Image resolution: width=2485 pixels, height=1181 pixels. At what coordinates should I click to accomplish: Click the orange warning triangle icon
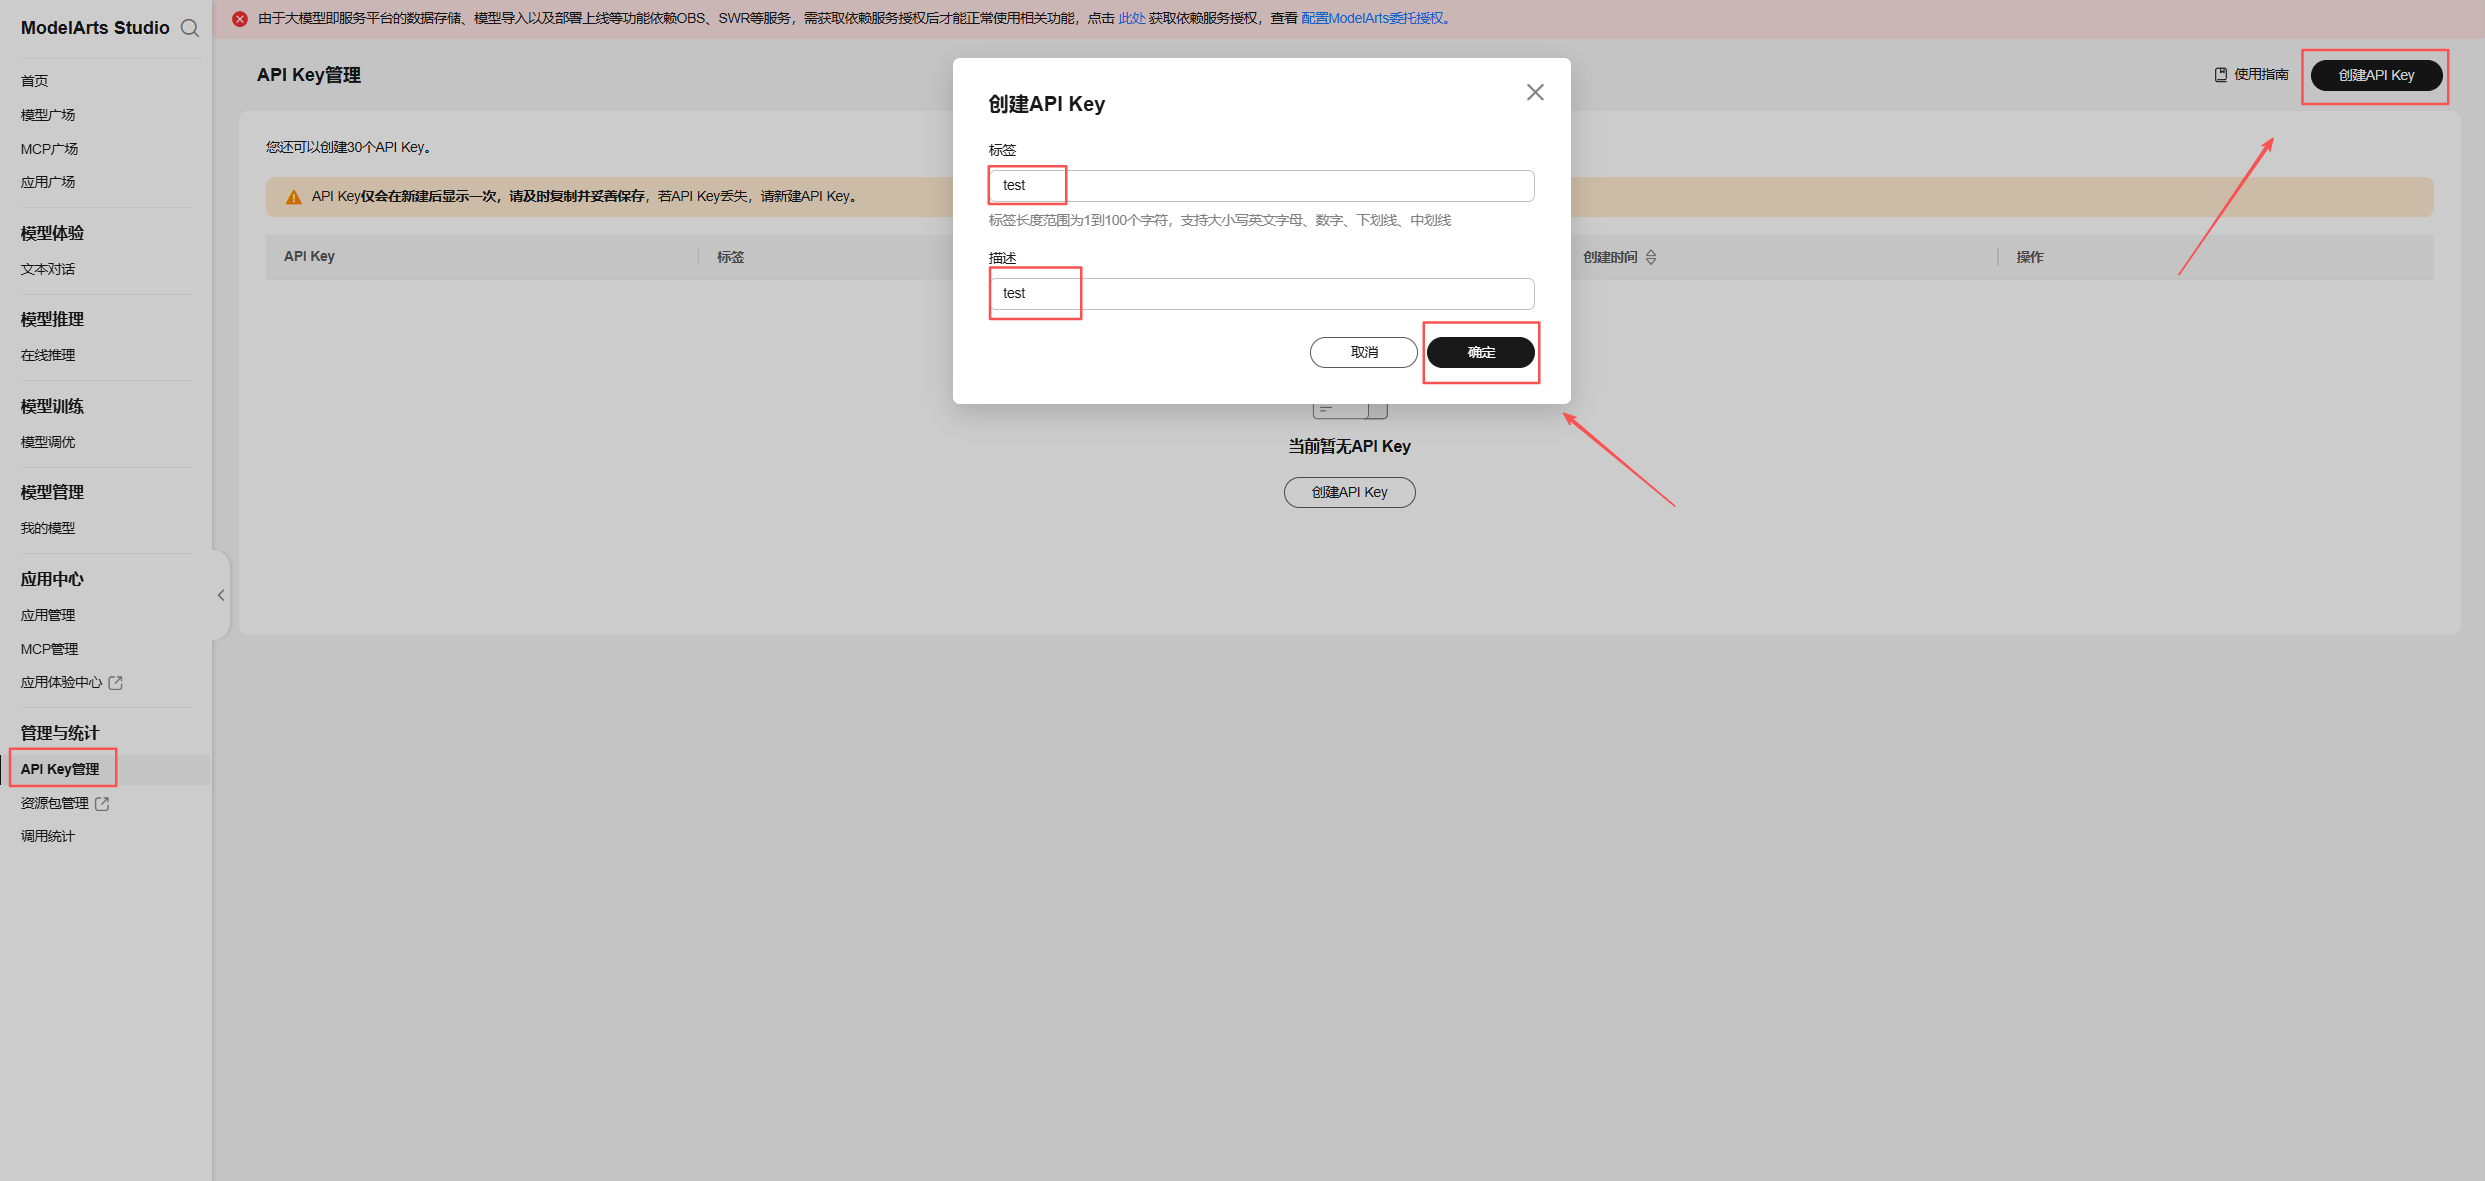point(294,197)
